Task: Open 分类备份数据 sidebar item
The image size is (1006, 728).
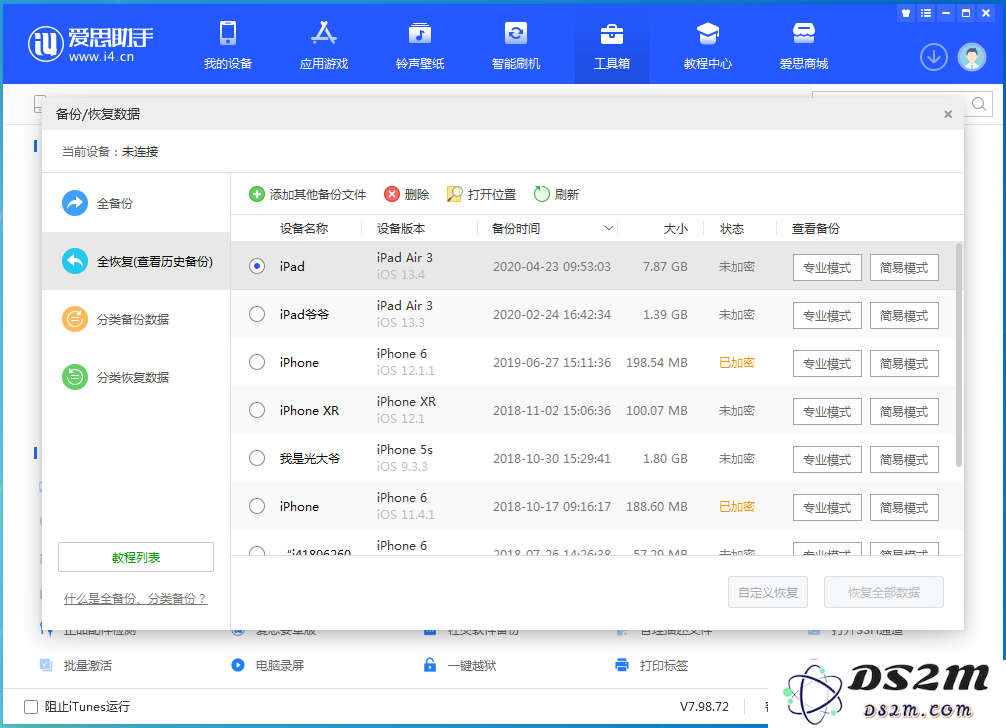Action: pyautogui.click(x=136, y=319)
